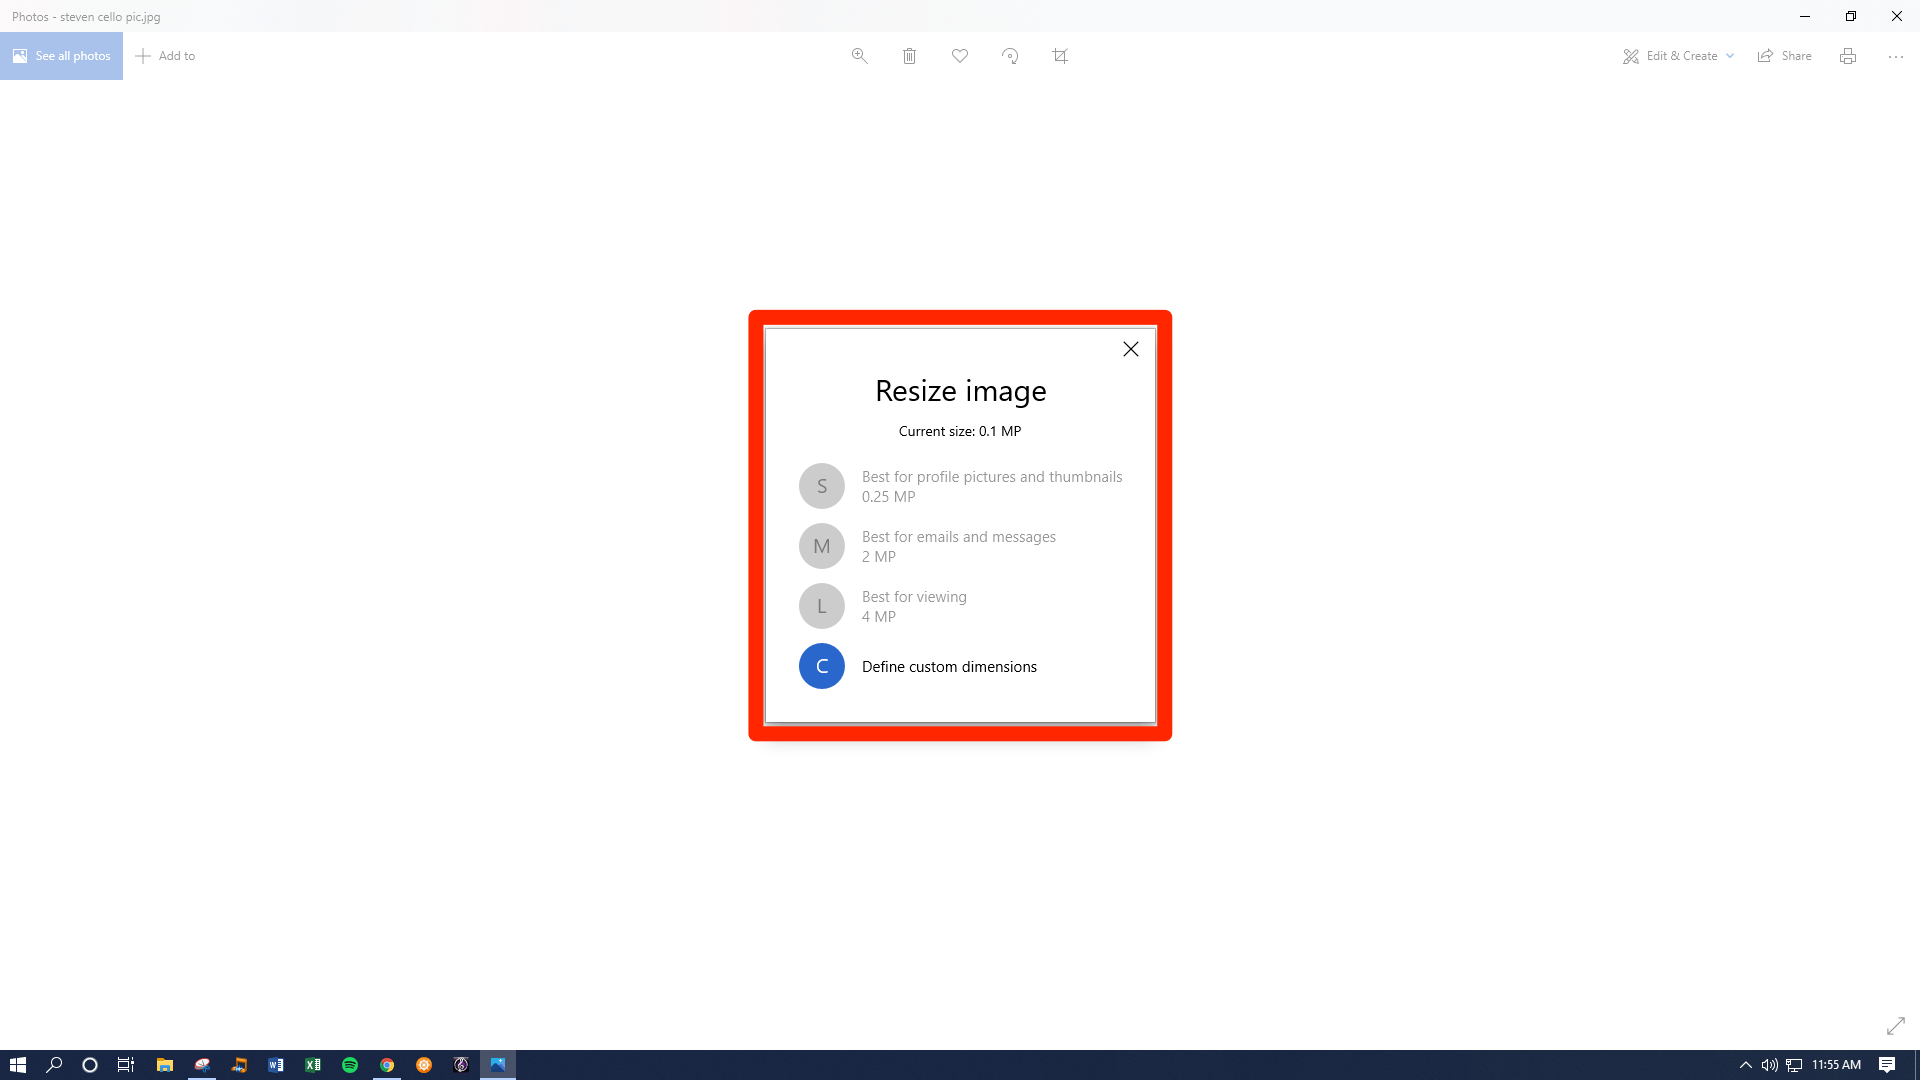The width and height of the screenshot is (1920, 1080).
Task: Select the crop tool icon
Action: (1060, 55)
